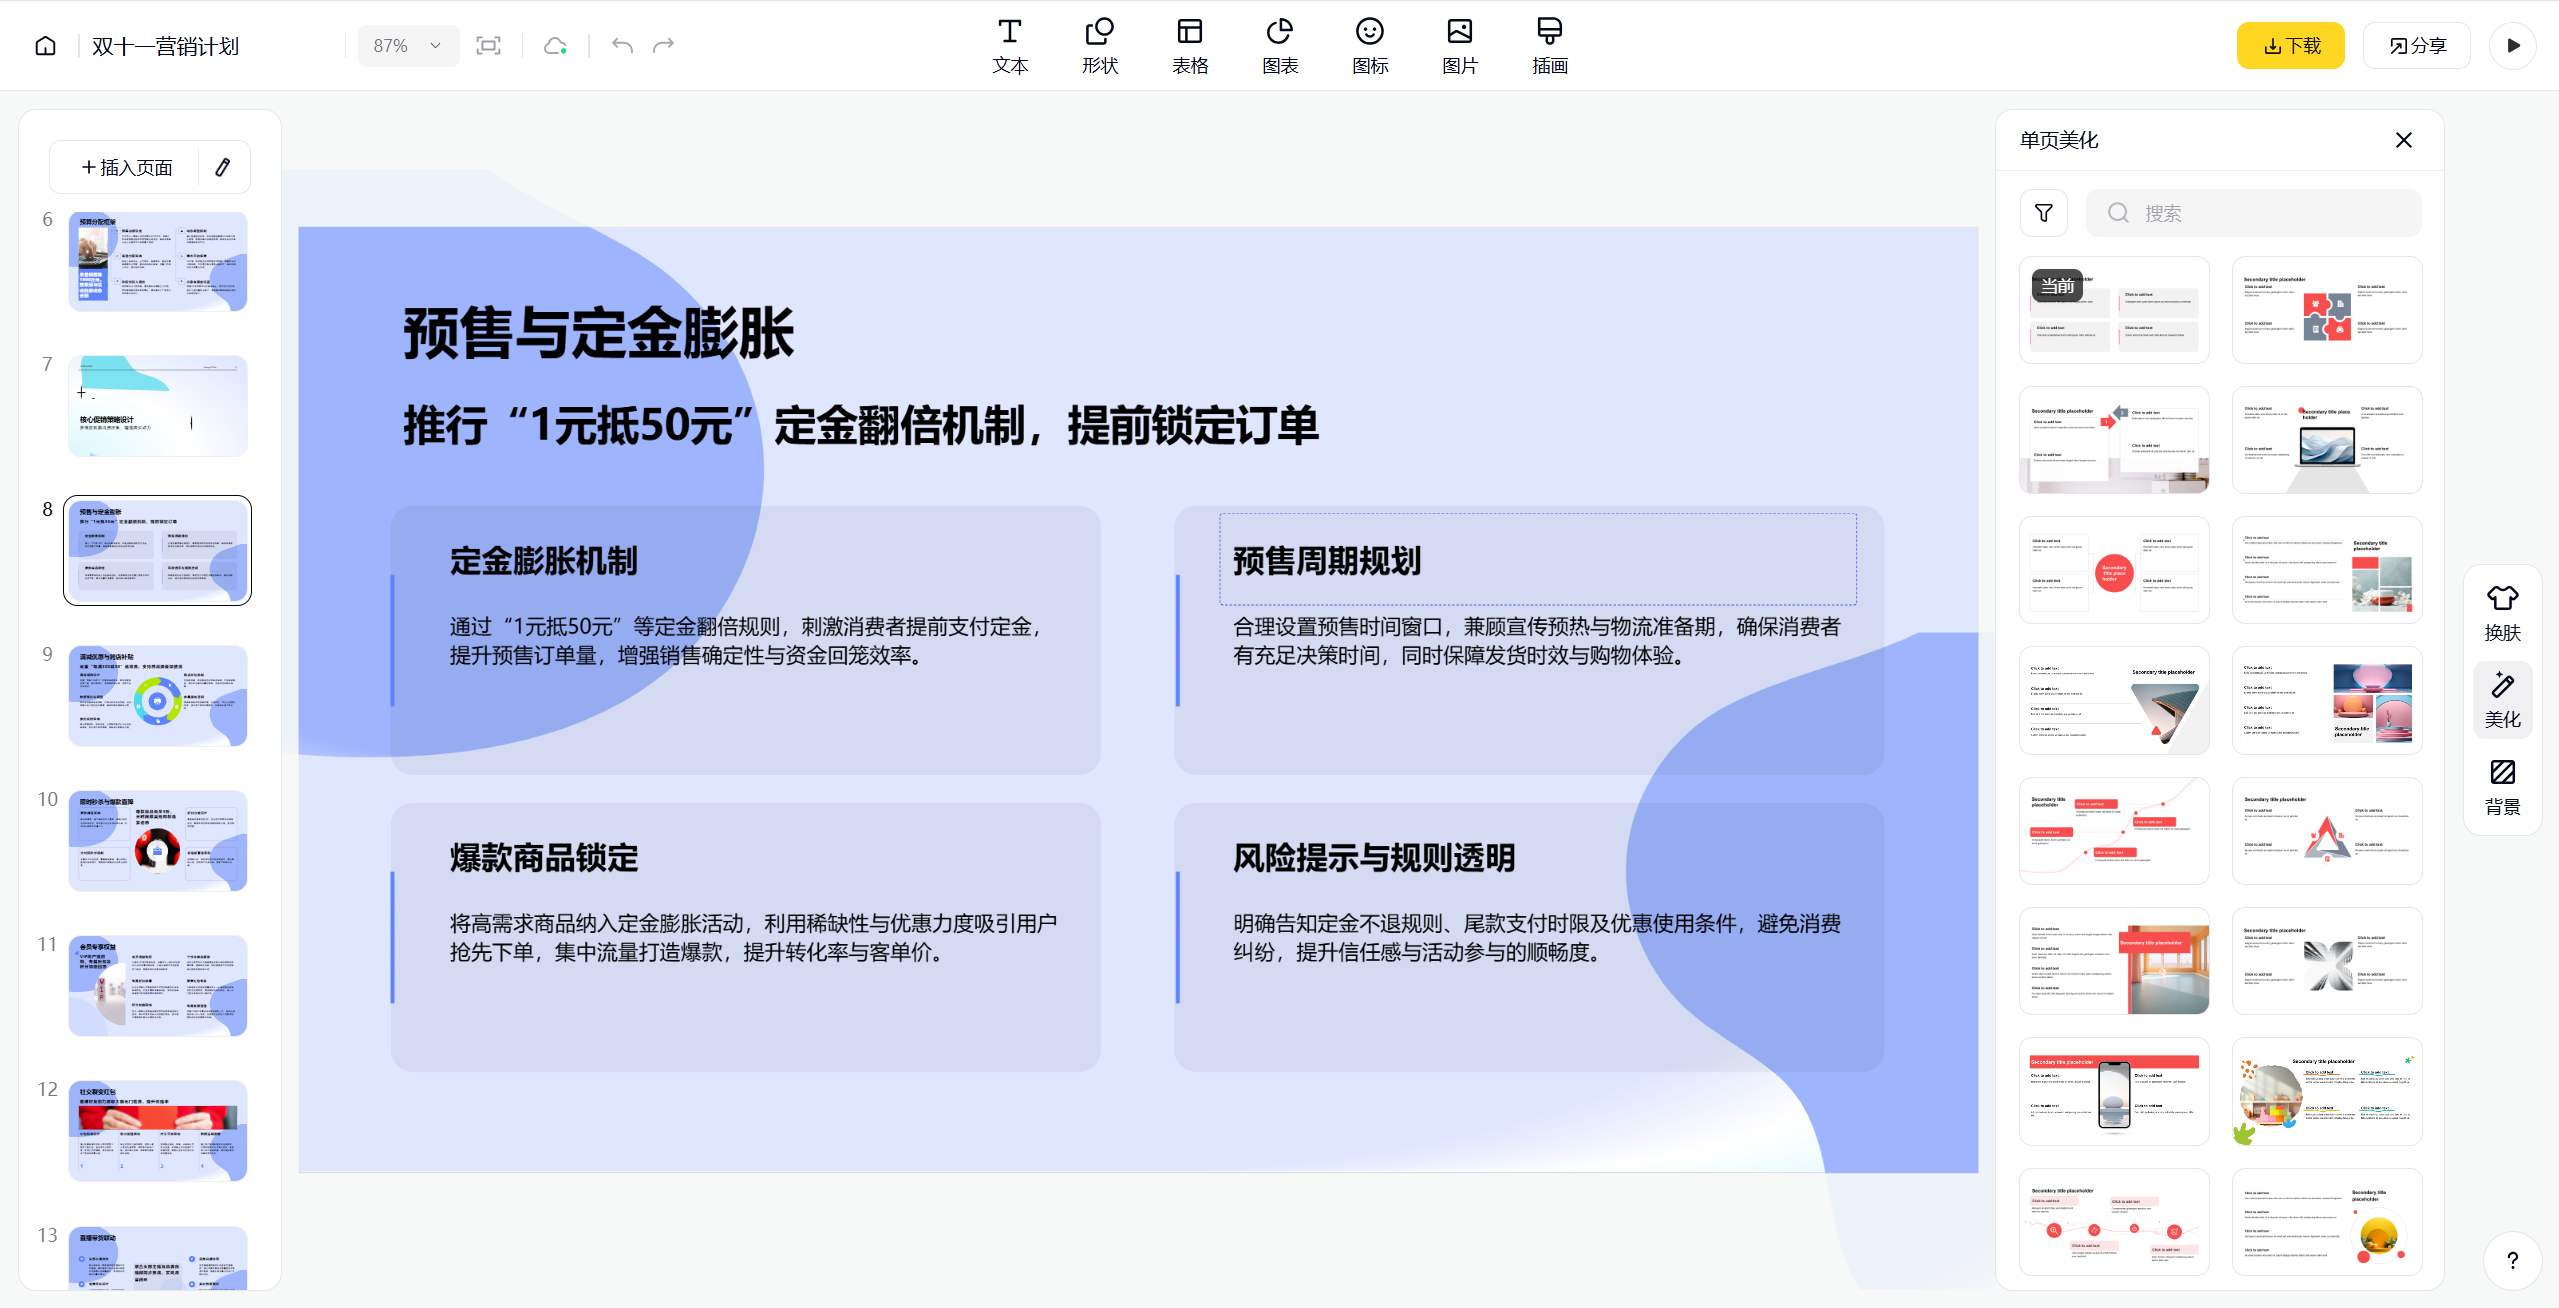This screenshot has height=1308, width=2559.
Task: Click the undo arrow
Action: tap(622, 46)
